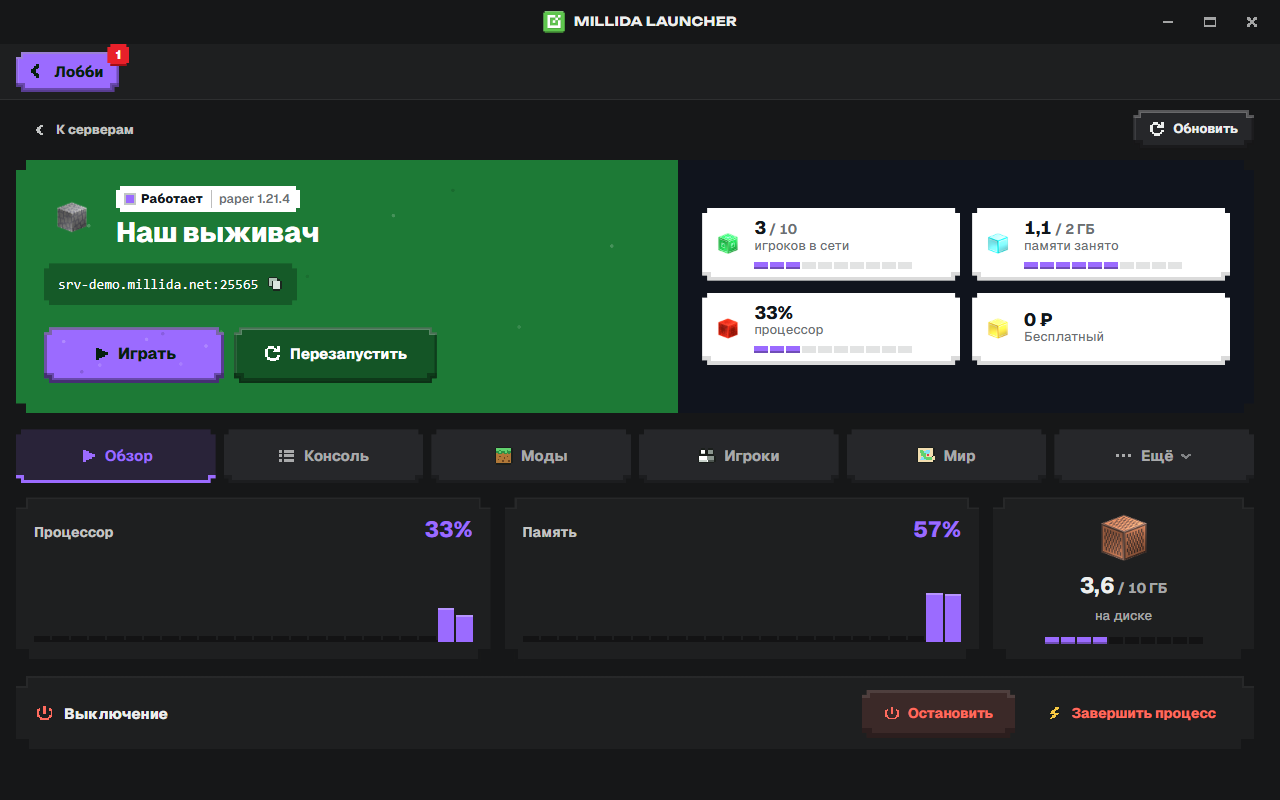The height and width of the screenshot is (800, 1280).
Task: Click the yellow tariff cube icon
Action: (x=998, y=328)
